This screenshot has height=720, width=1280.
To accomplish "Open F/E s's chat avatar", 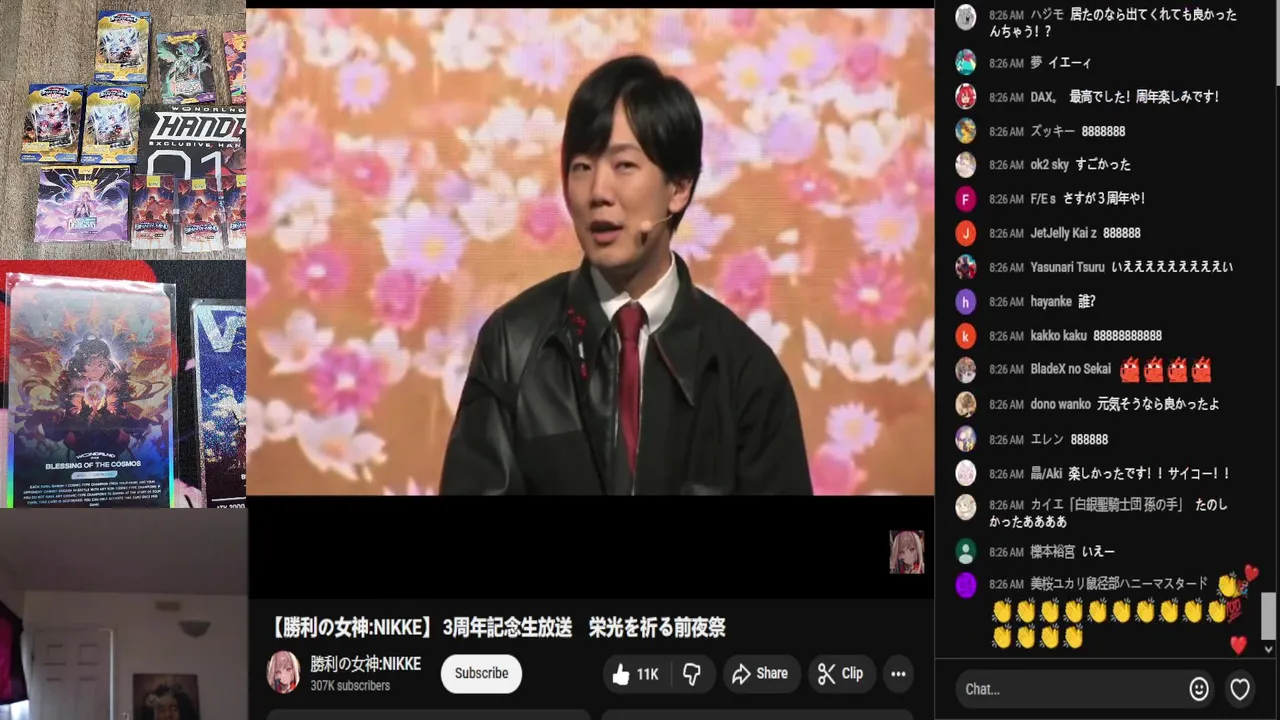I will click(x=965, y=199).
